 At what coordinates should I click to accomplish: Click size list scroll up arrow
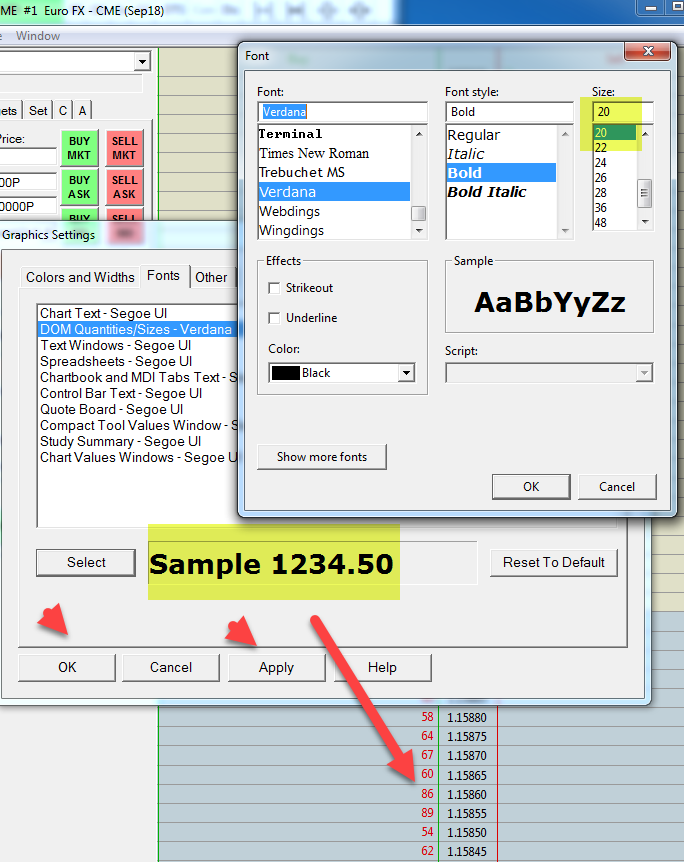[646, 134]
